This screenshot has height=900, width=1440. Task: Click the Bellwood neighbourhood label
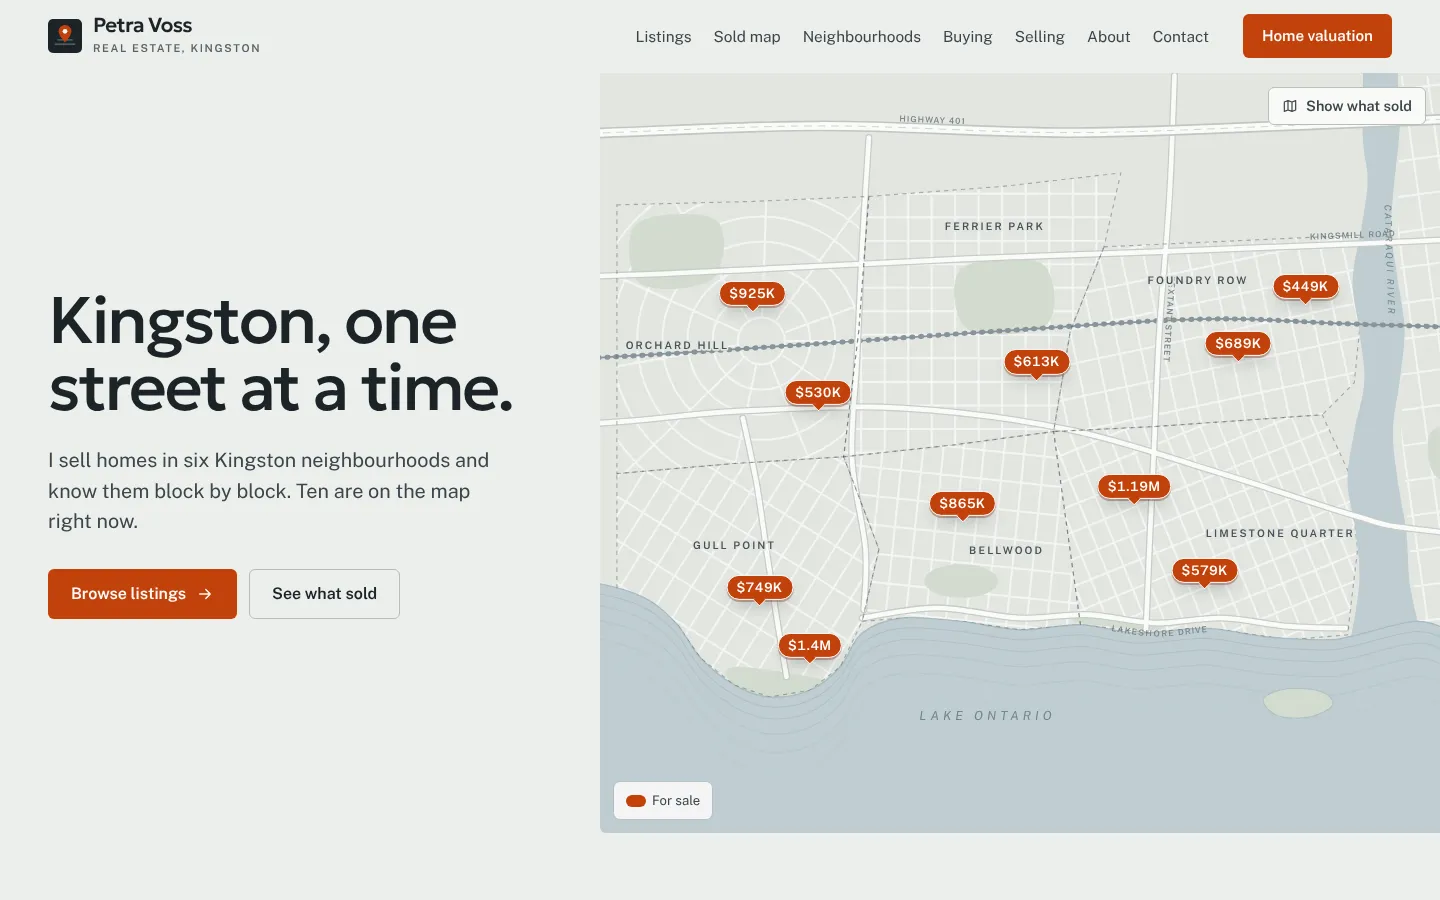coord(1006,551)
